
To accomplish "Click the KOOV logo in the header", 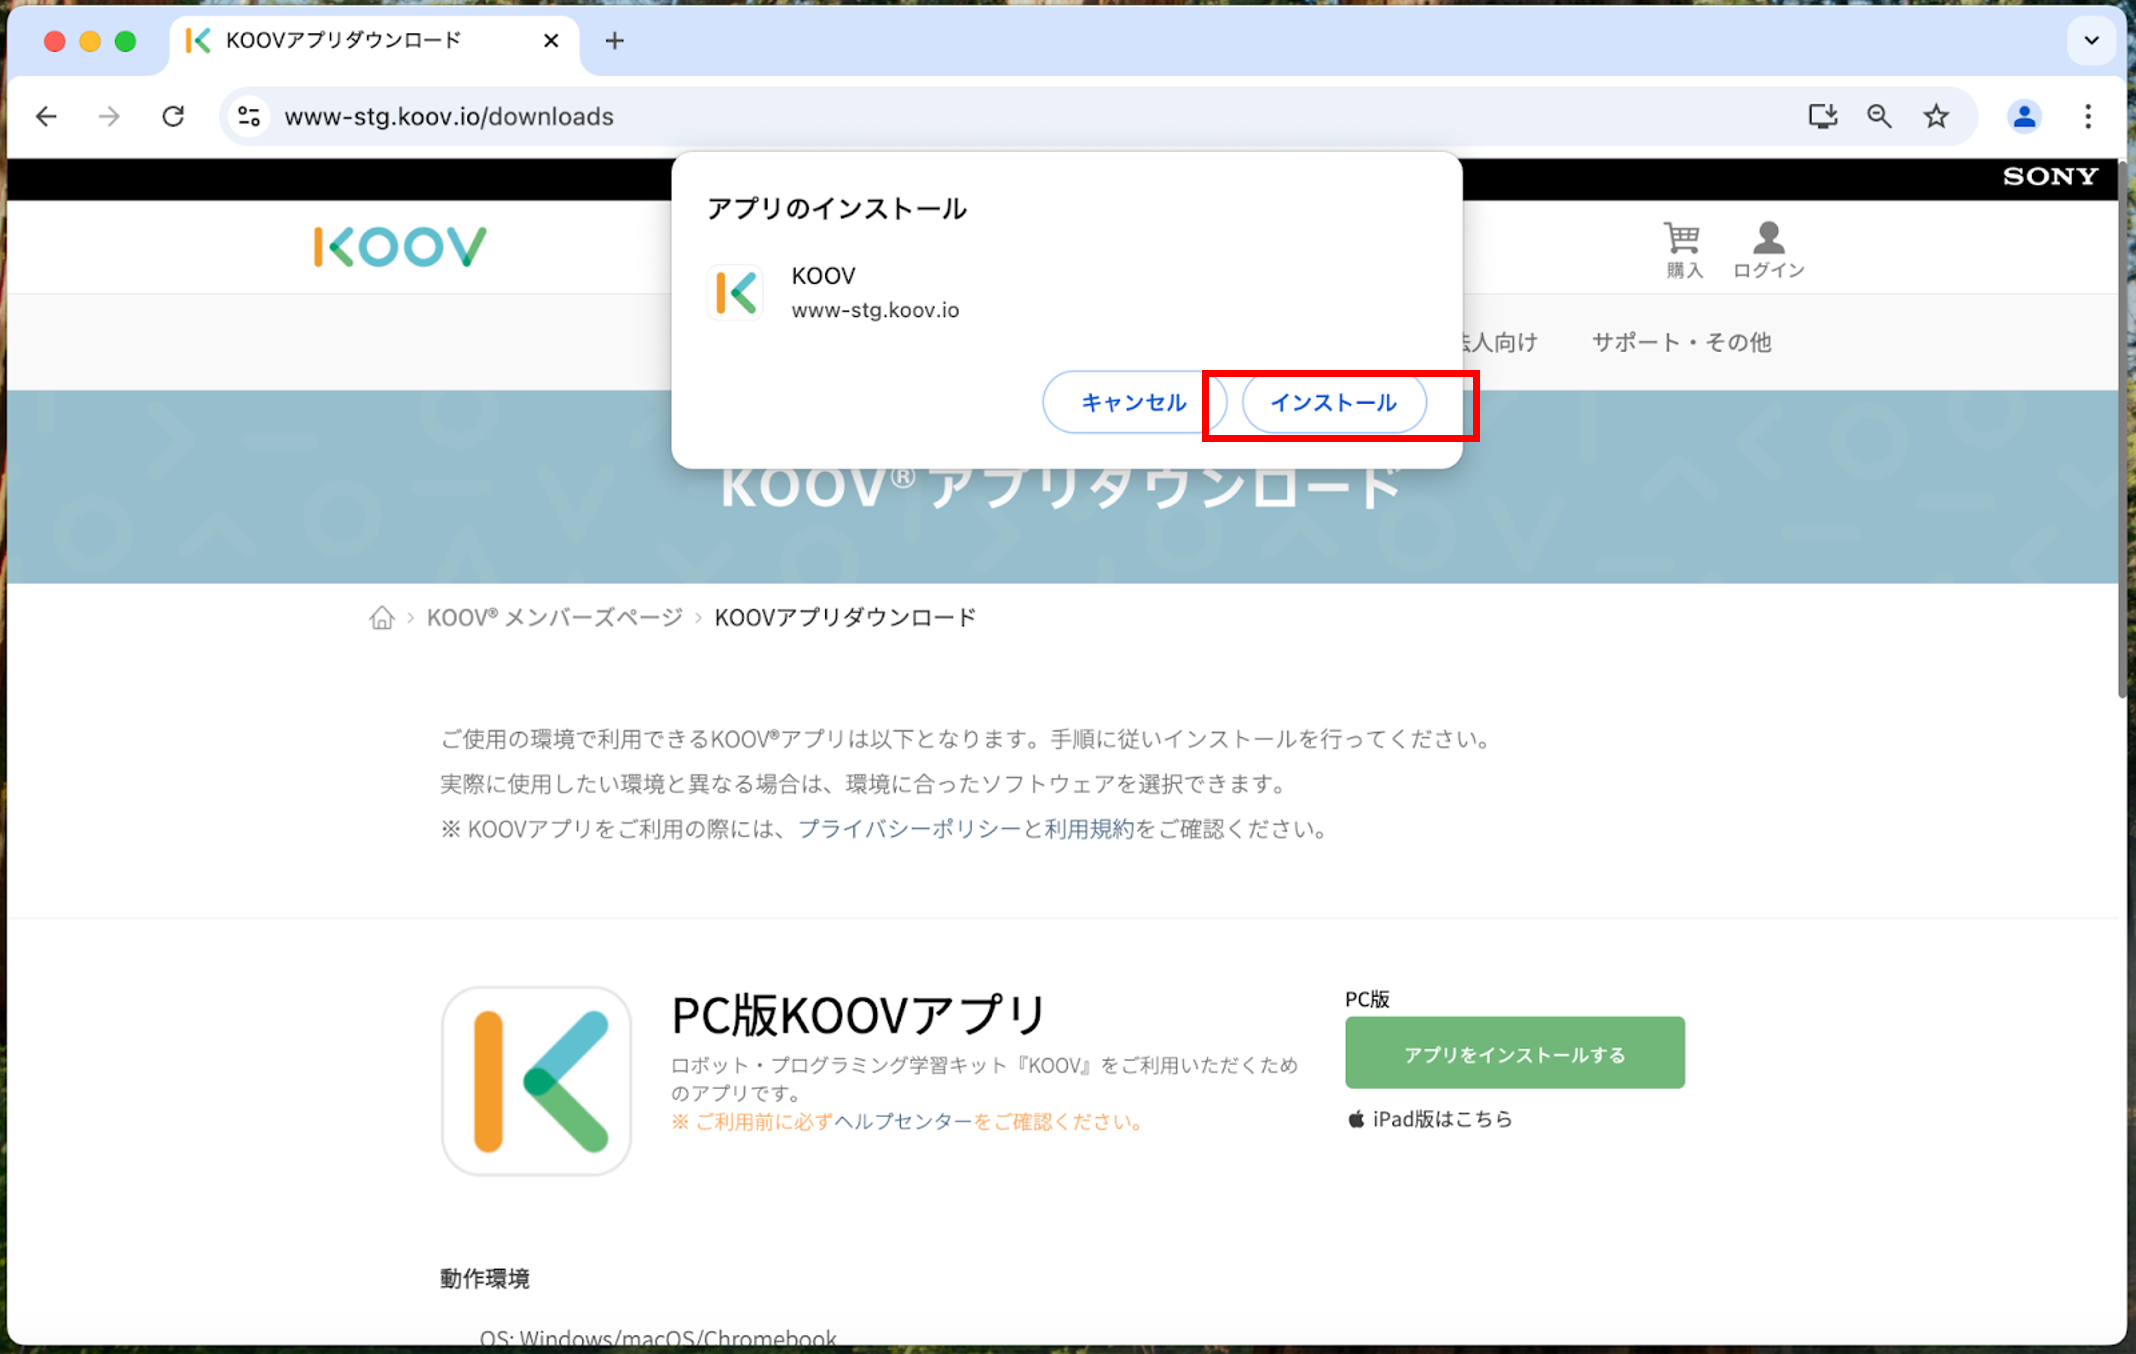I will click(398, 245).
